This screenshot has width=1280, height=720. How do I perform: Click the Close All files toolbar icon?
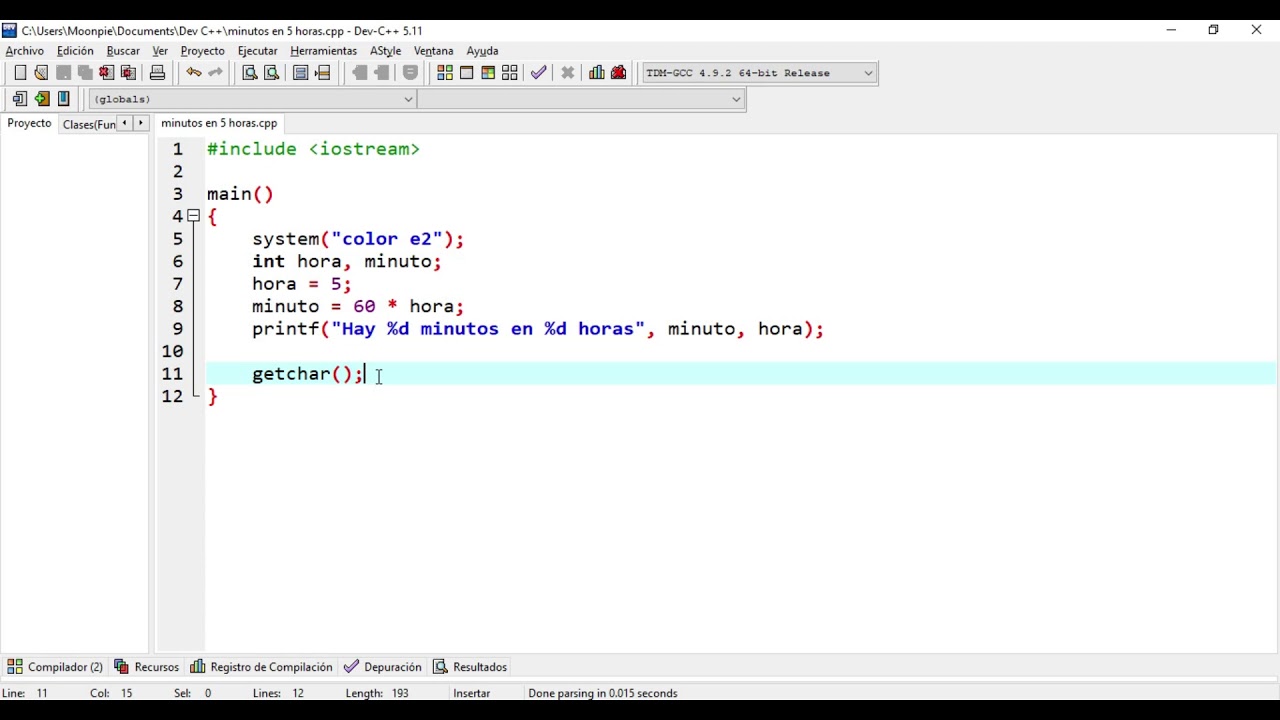click(x=128, y=72)
